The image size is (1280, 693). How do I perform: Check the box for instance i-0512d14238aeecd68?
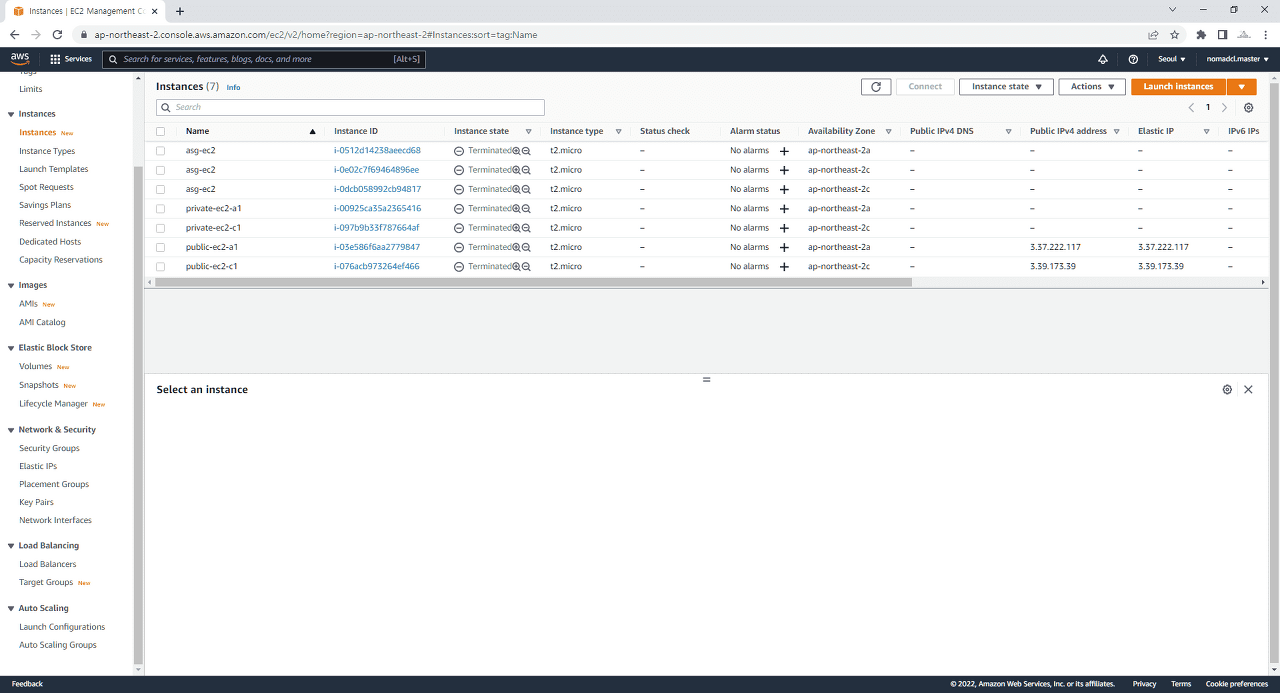click(160, 151)
